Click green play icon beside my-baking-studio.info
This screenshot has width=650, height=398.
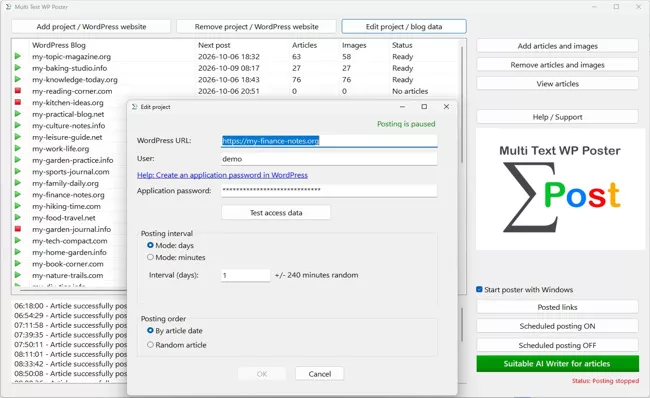(x=17, y=68)
